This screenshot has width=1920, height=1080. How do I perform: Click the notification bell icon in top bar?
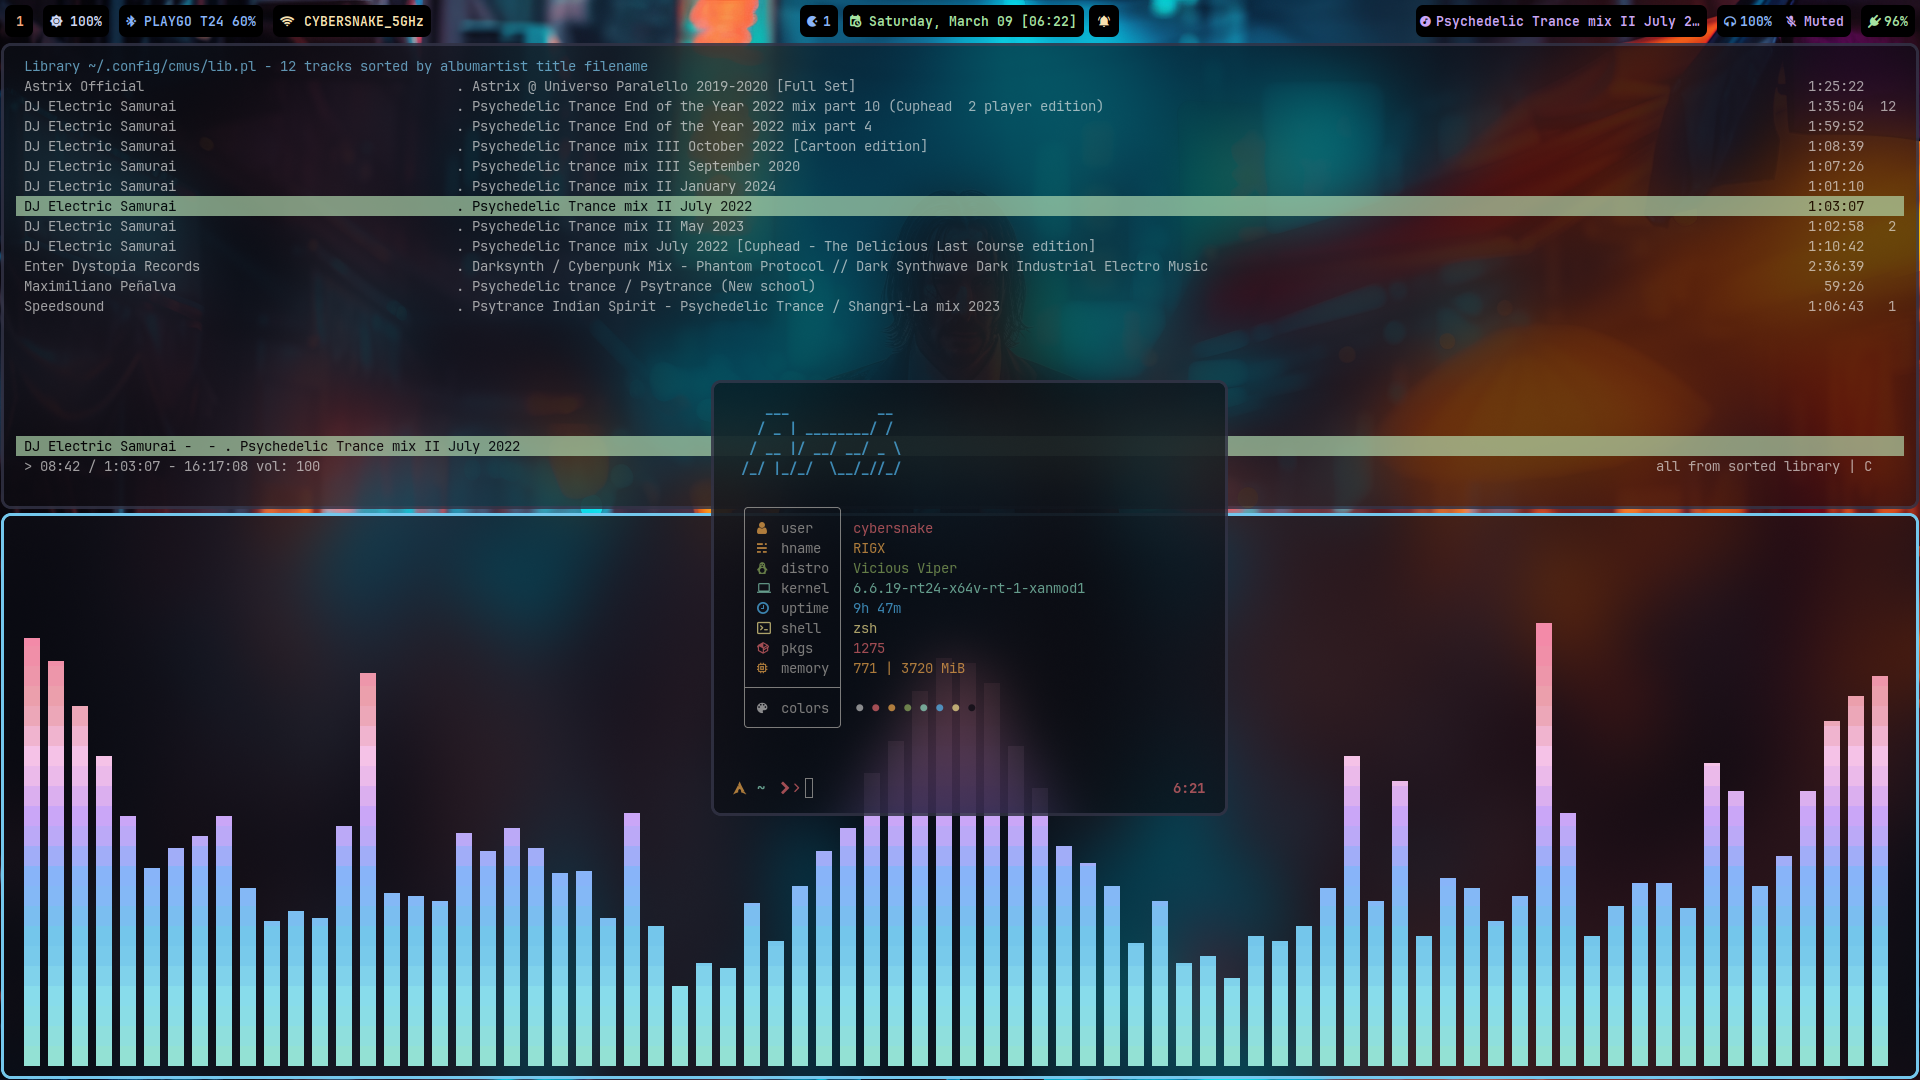pos(1104,21)
